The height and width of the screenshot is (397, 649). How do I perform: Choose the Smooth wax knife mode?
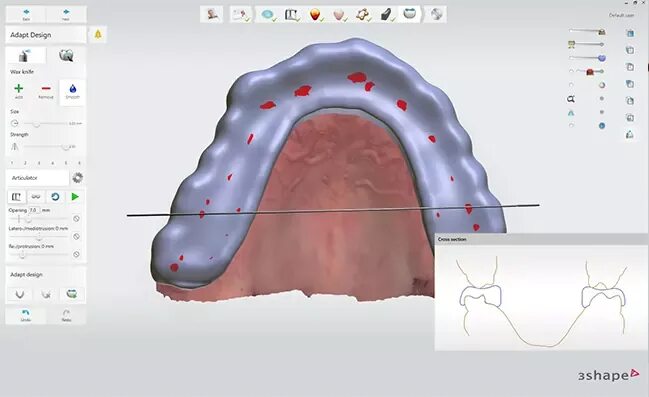point(72,91)
